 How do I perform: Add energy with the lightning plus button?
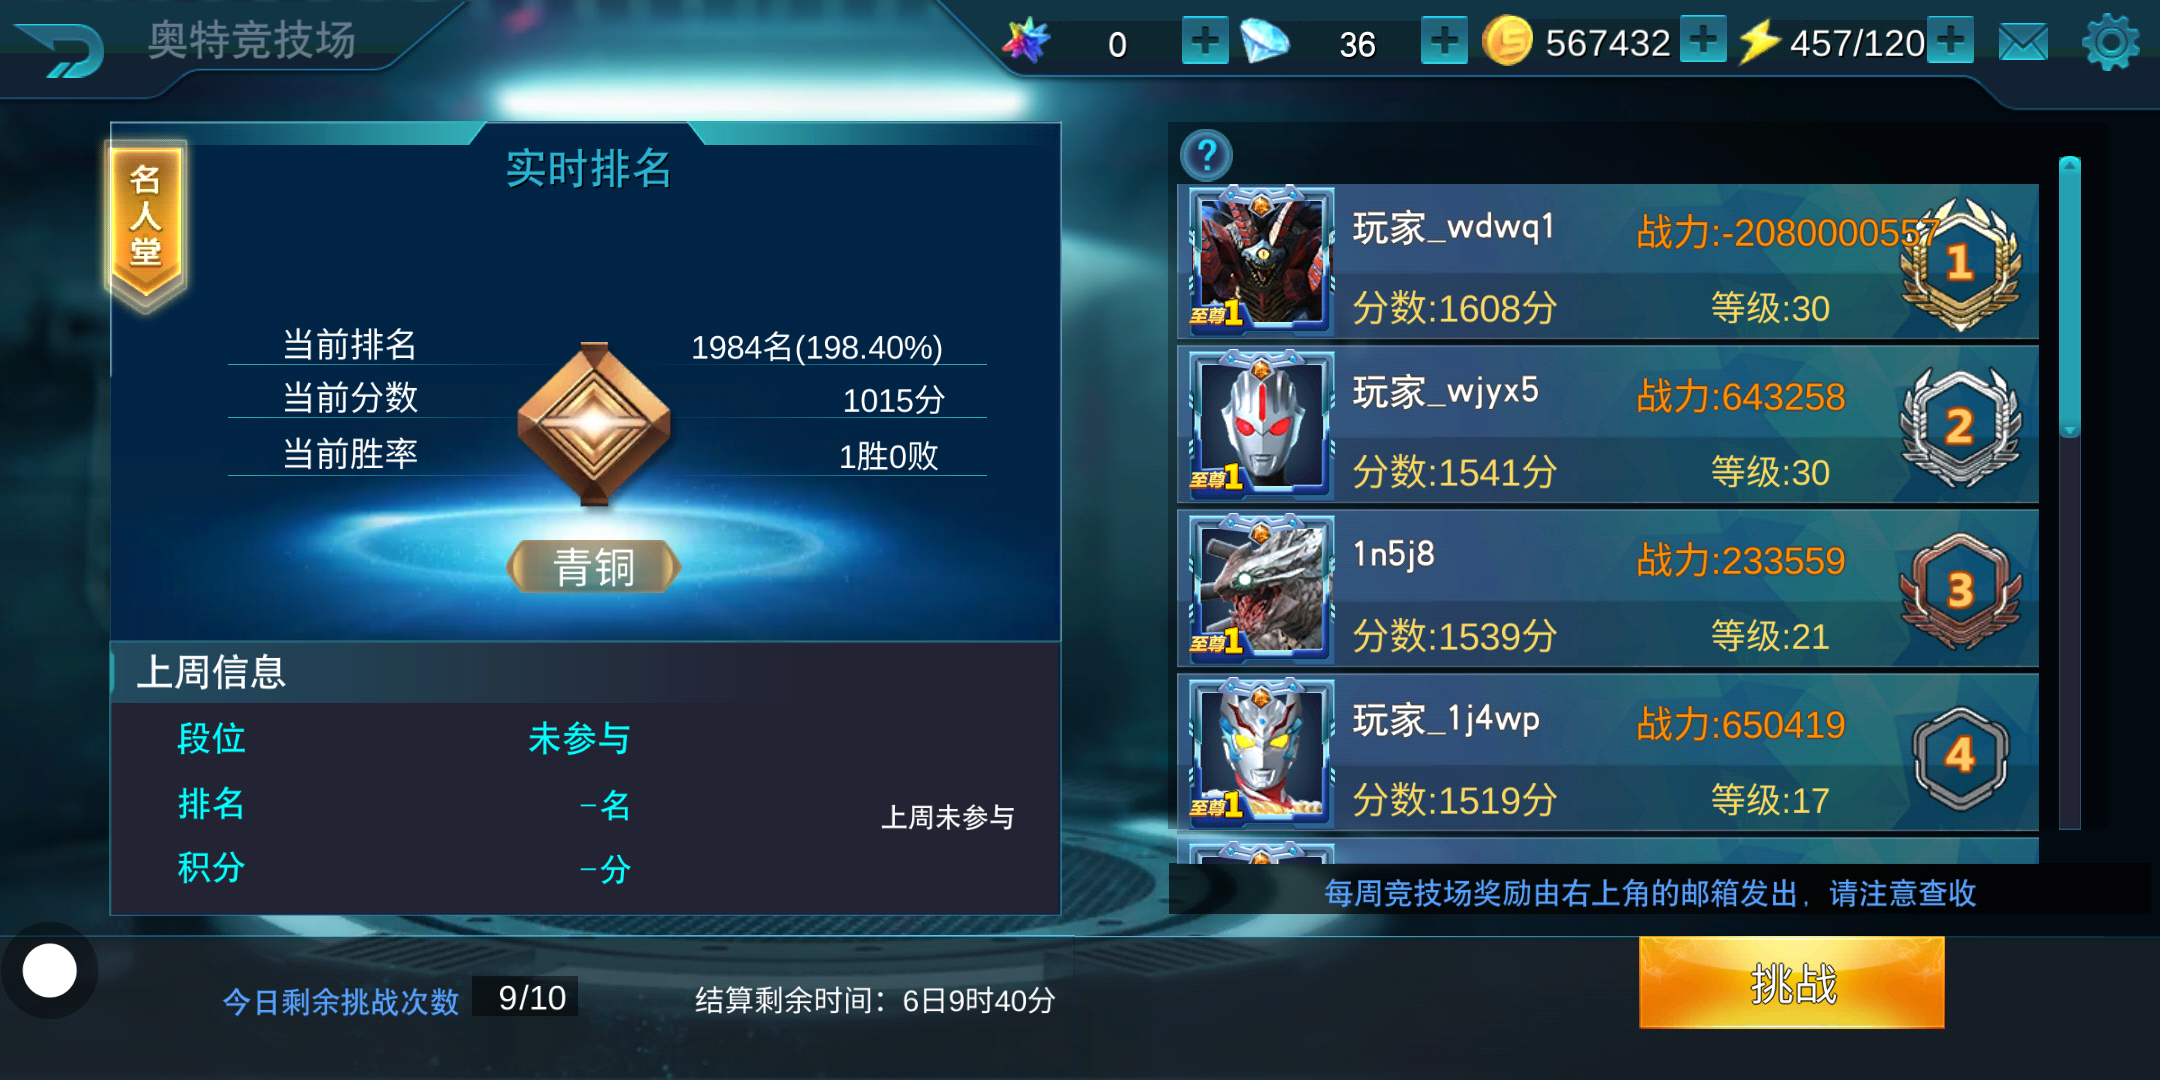[x=1950, y=41]
